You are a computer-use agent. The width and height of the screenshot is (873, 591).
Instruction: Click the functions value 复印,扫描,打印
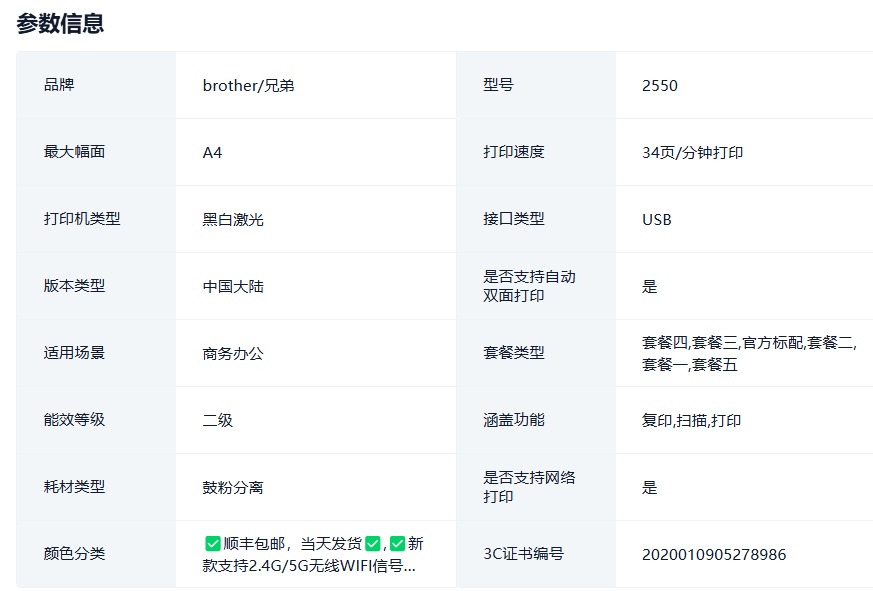[x=691, y=421]
